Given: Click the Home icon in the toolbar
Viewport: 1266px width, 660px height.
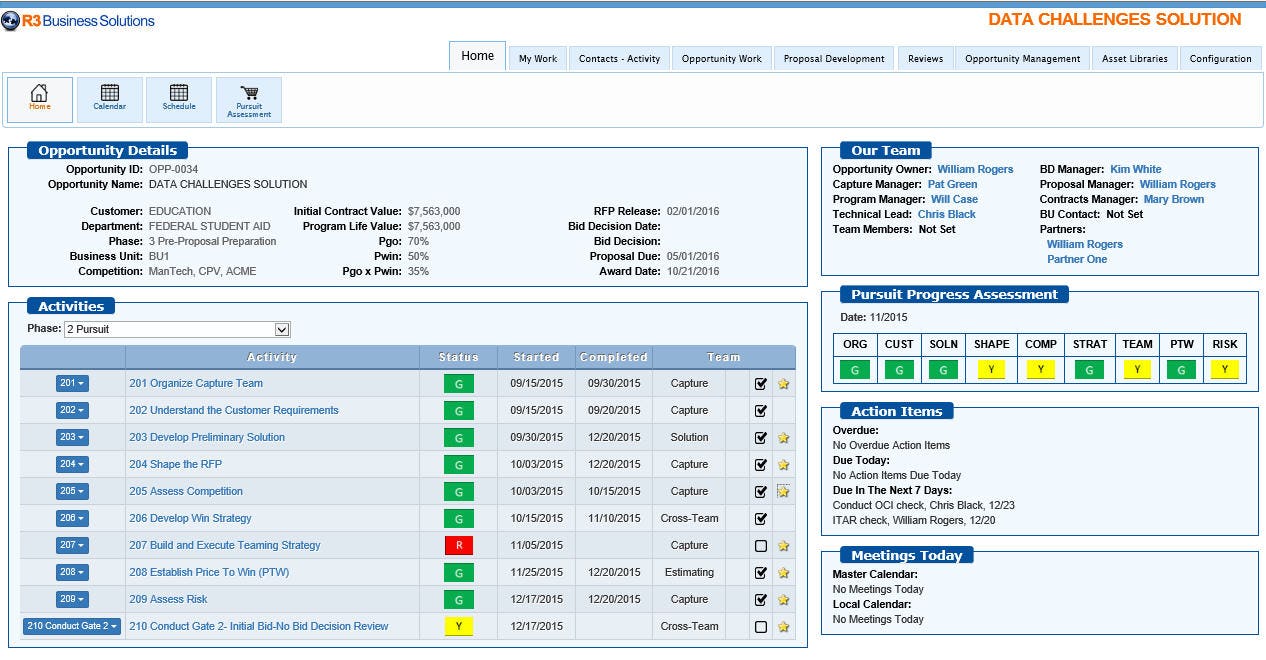Looking at the screenshot, I should [39, 98].
